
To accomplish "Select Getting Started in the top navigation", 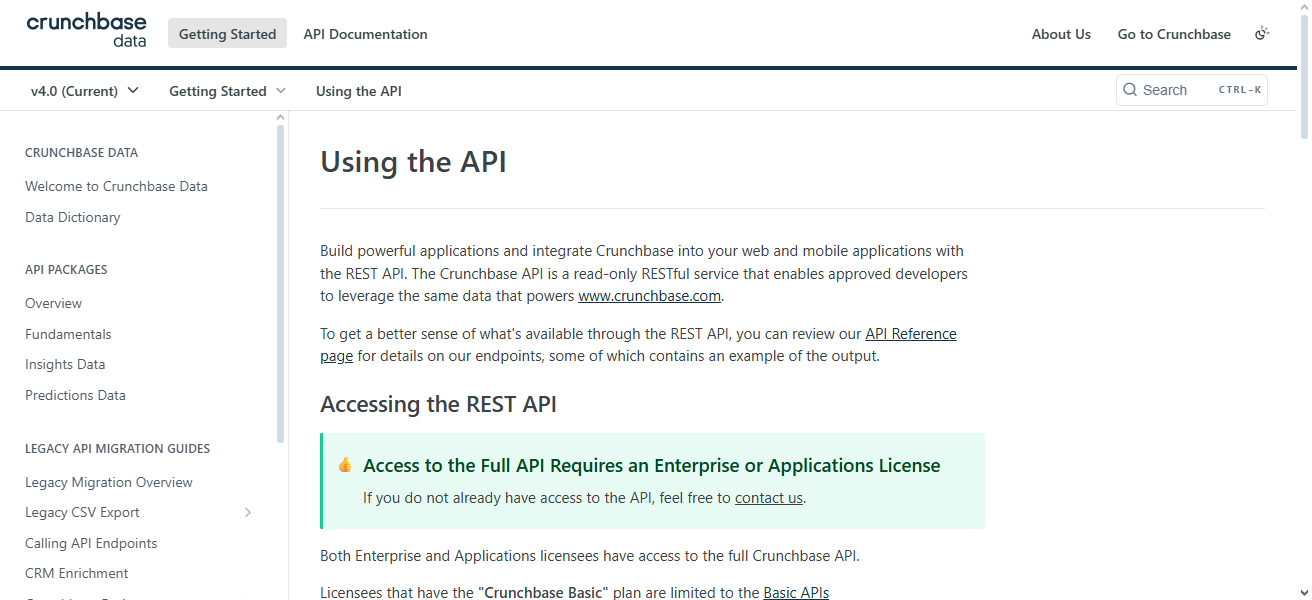I will coord(227,33).
